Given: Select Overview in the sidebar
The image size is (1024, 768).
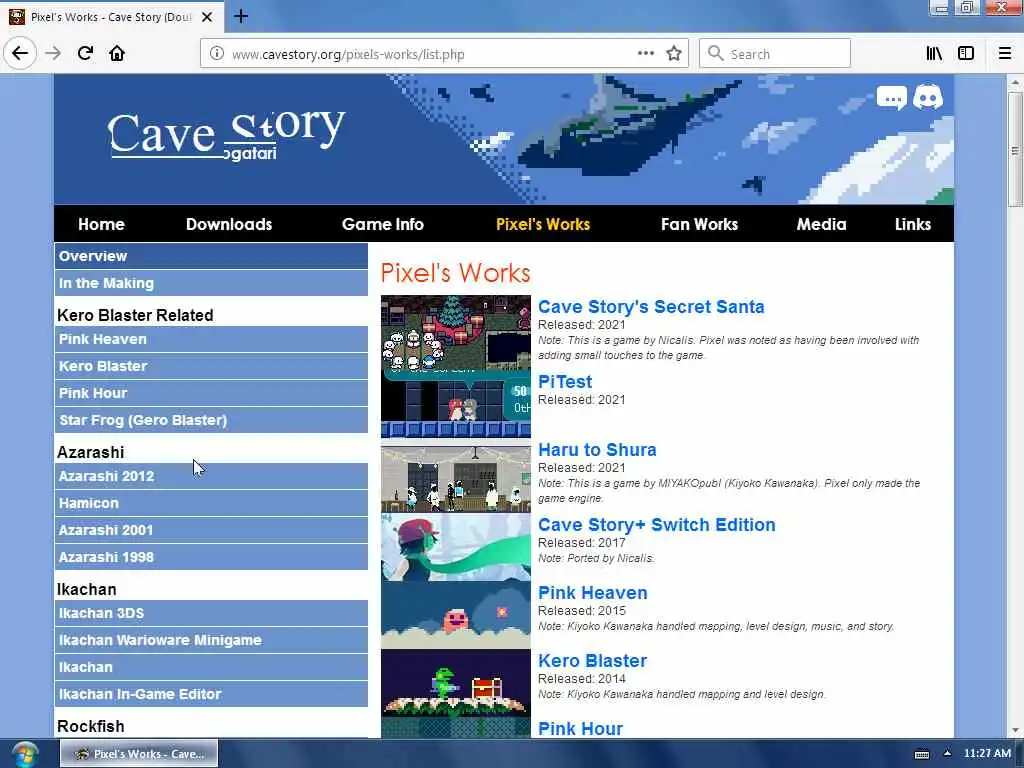Looking at the screenshot, I should (211, 256).
